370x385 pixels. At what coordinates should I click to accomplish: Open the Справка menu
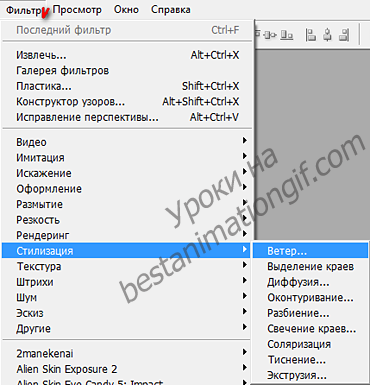coord(171,10)
